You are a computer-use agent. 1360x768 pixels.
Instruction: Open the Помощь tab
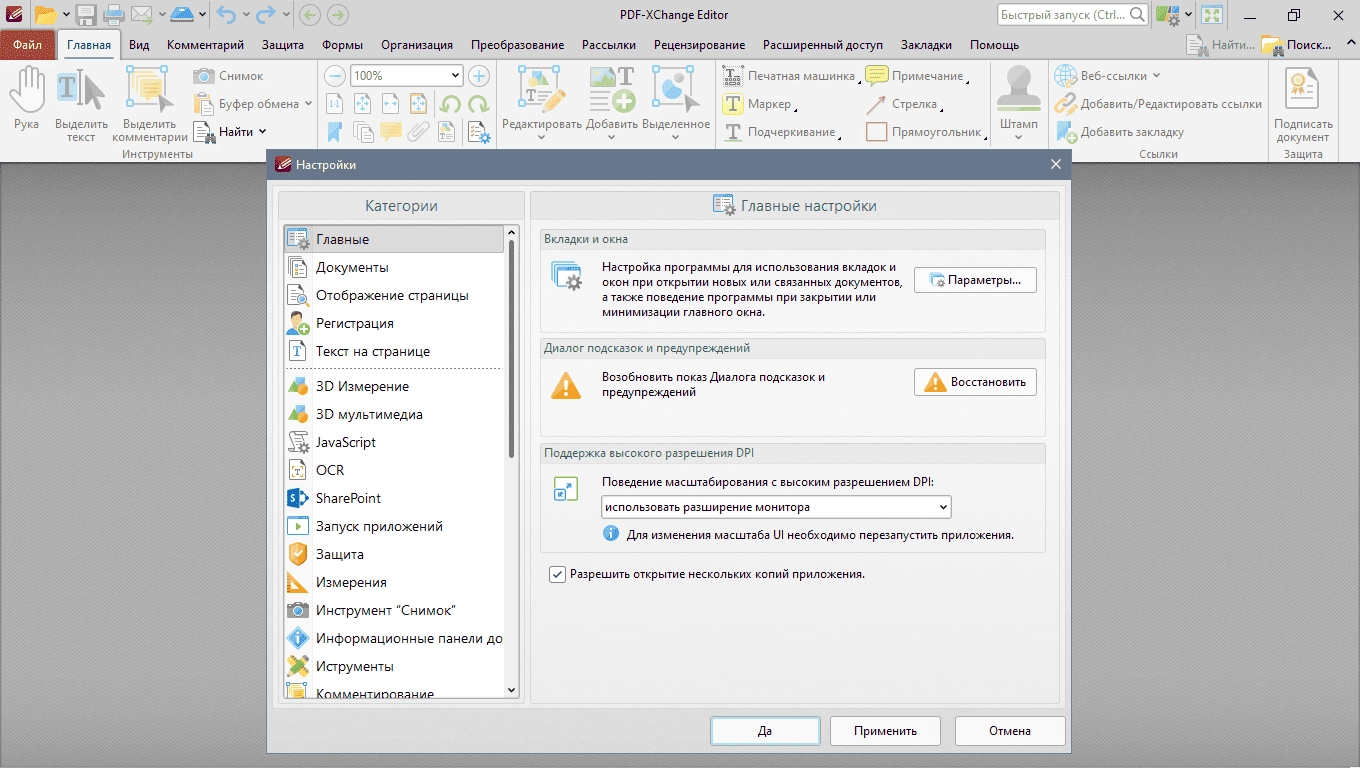pyautogui.click(x=994, y=45)
